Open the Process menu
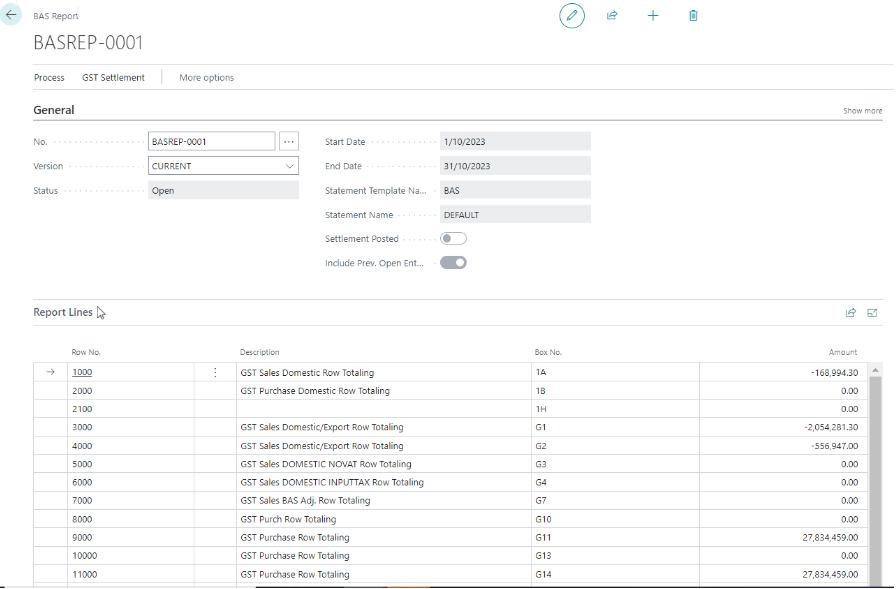 click(x=49, y=78)
